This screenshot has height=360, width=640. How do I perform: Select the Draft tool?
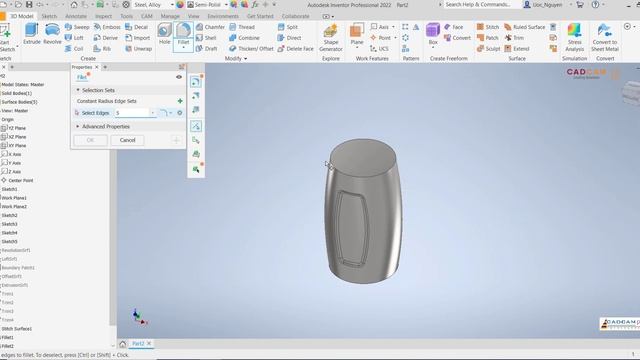click(207, 49)
